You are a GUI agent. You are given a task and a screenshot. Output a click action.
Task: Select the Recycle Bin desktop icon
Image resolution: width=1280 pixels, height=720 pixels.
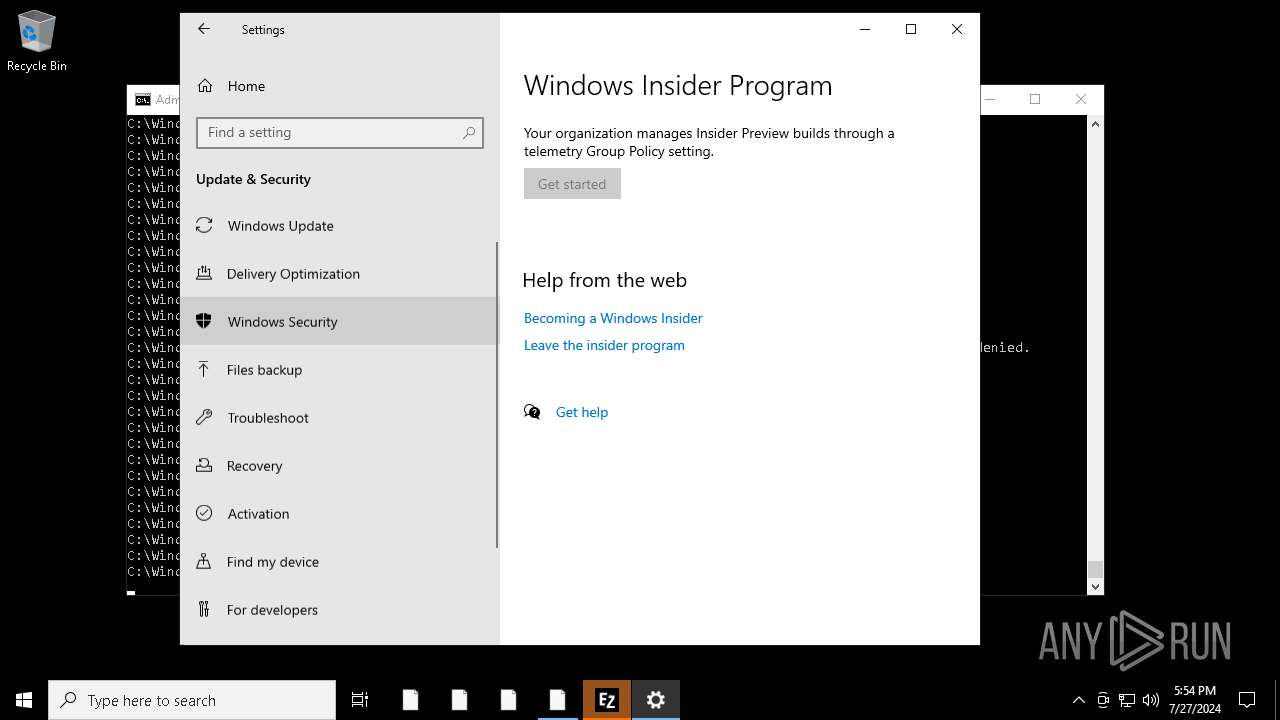pos(37,42)
